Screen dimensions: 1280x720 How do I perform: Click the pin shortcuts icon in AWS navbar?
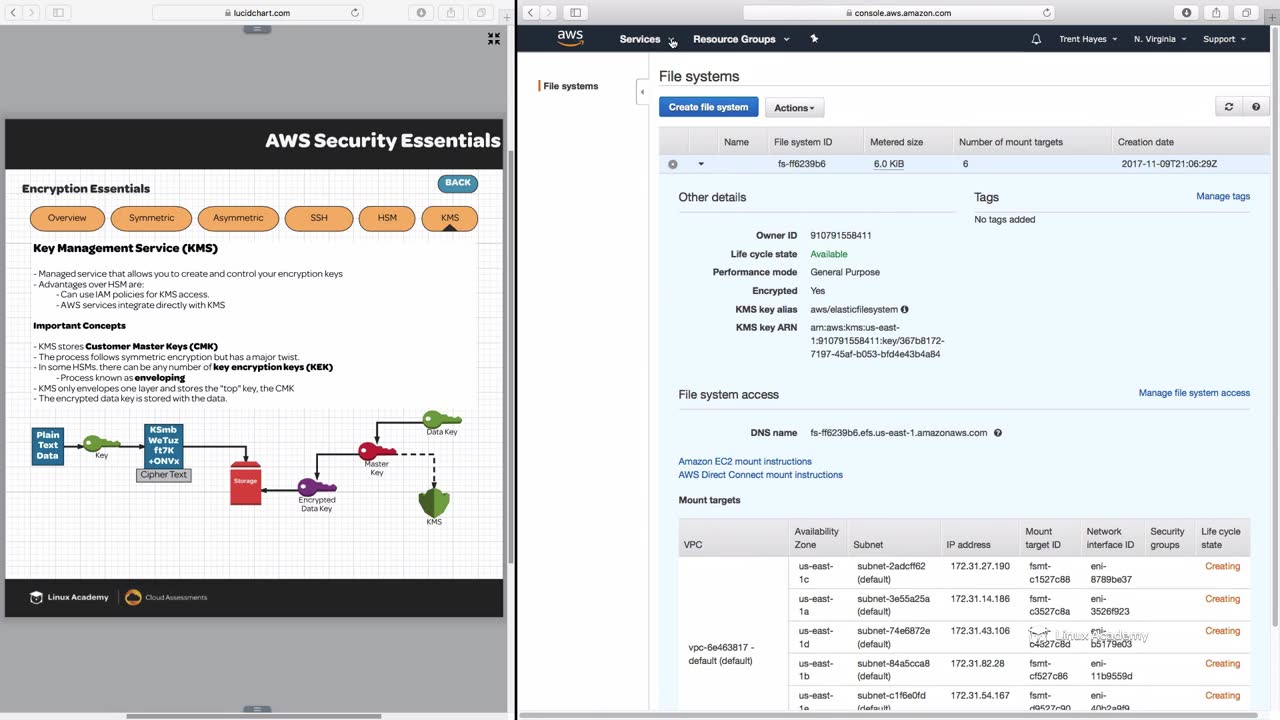coord(814,39)
